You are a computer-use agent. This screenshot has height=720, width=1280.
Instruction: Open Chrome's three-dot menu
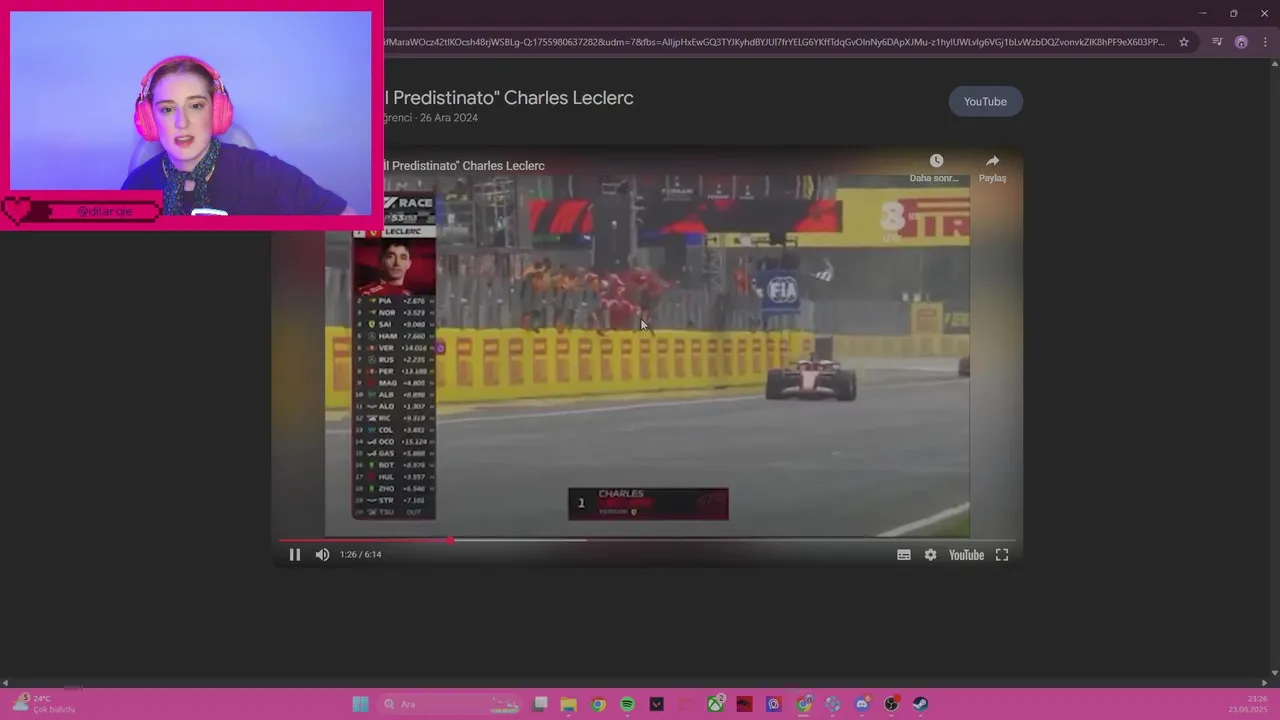[1265, 42]
